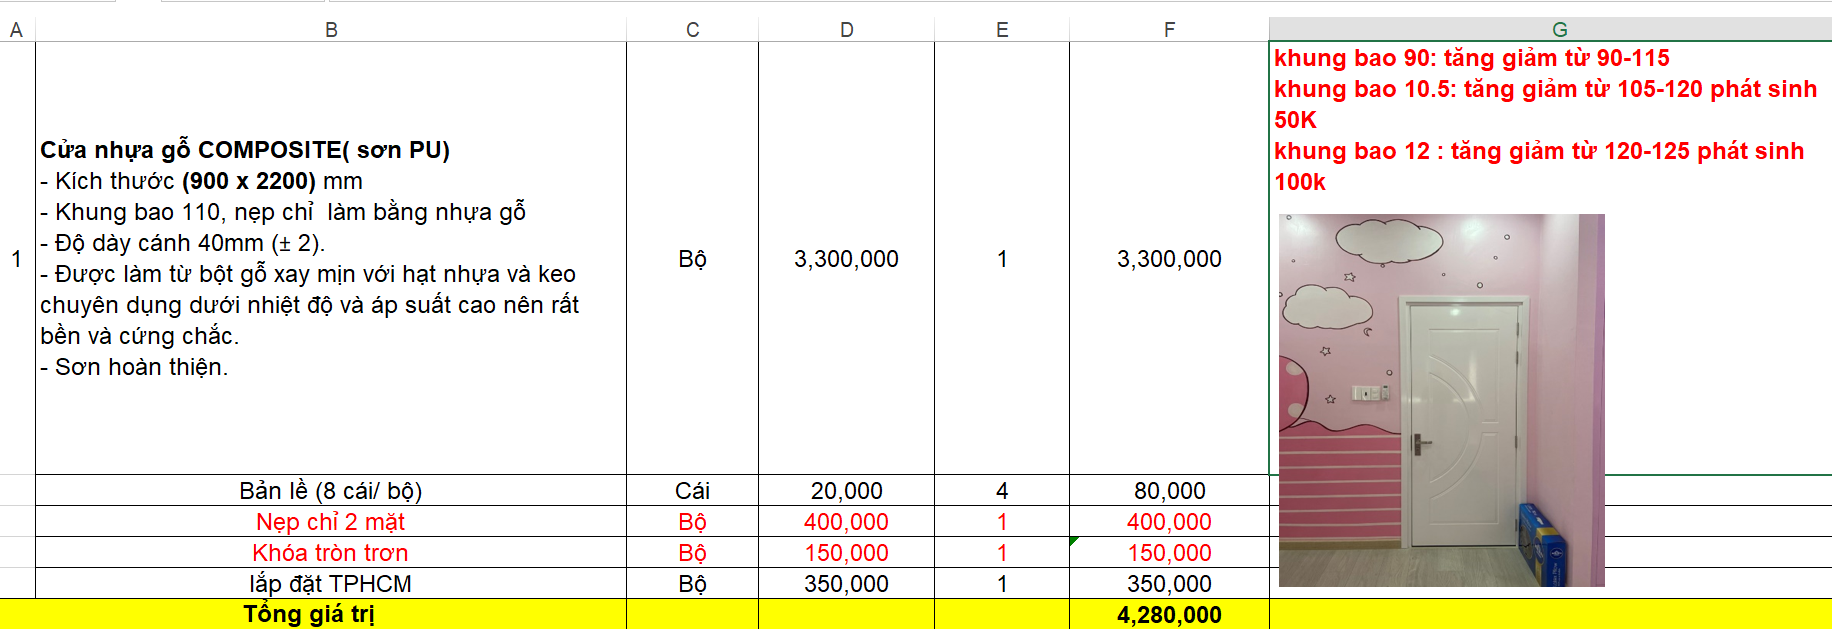Select column D header

[x=846, y=30]
